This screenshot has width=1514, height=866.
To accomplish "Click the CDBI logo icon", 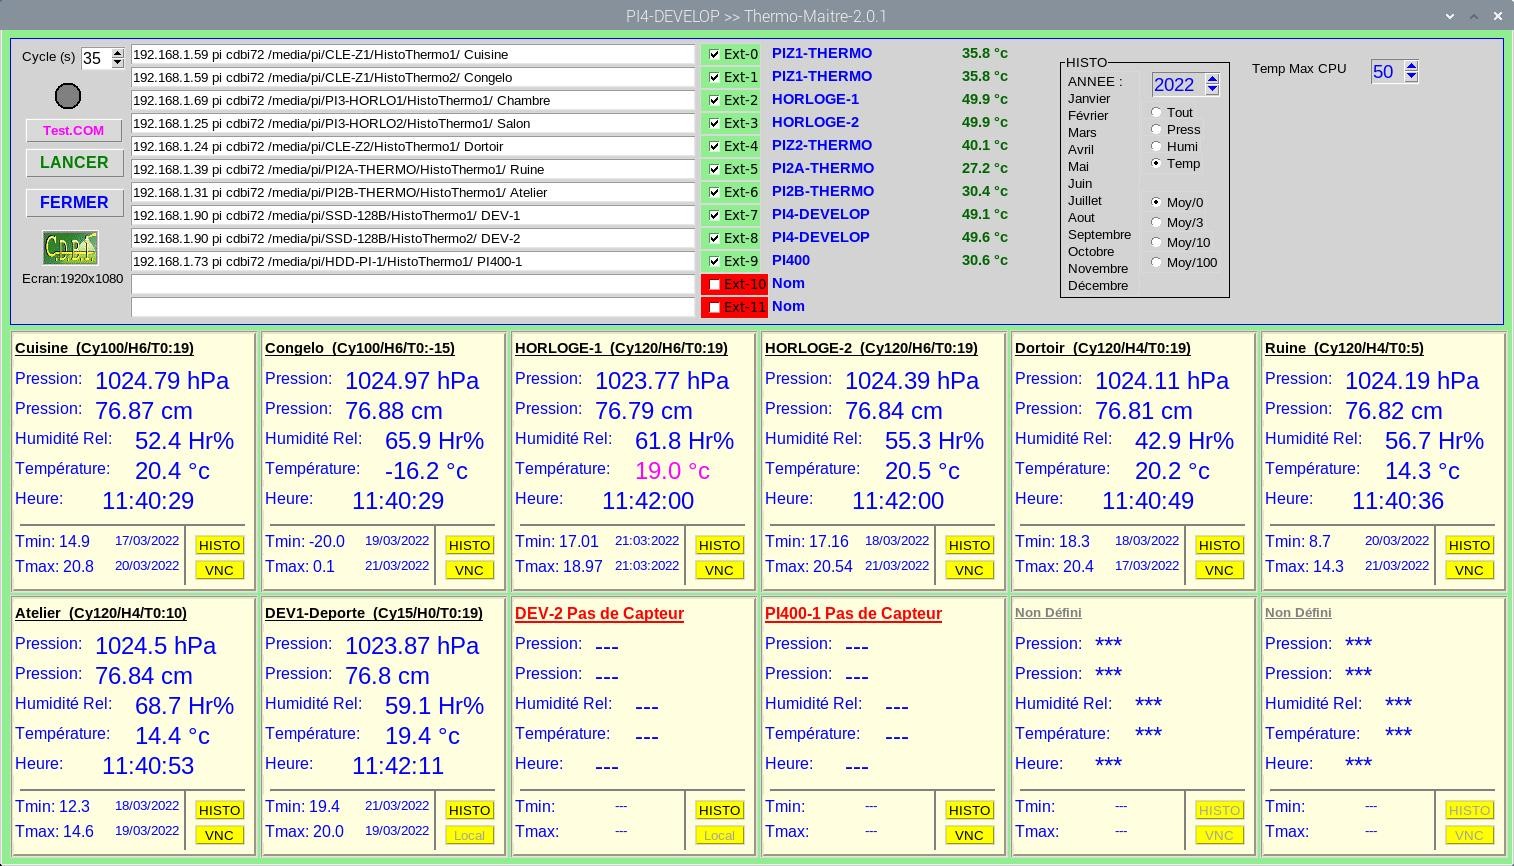I will coord(70,248).
